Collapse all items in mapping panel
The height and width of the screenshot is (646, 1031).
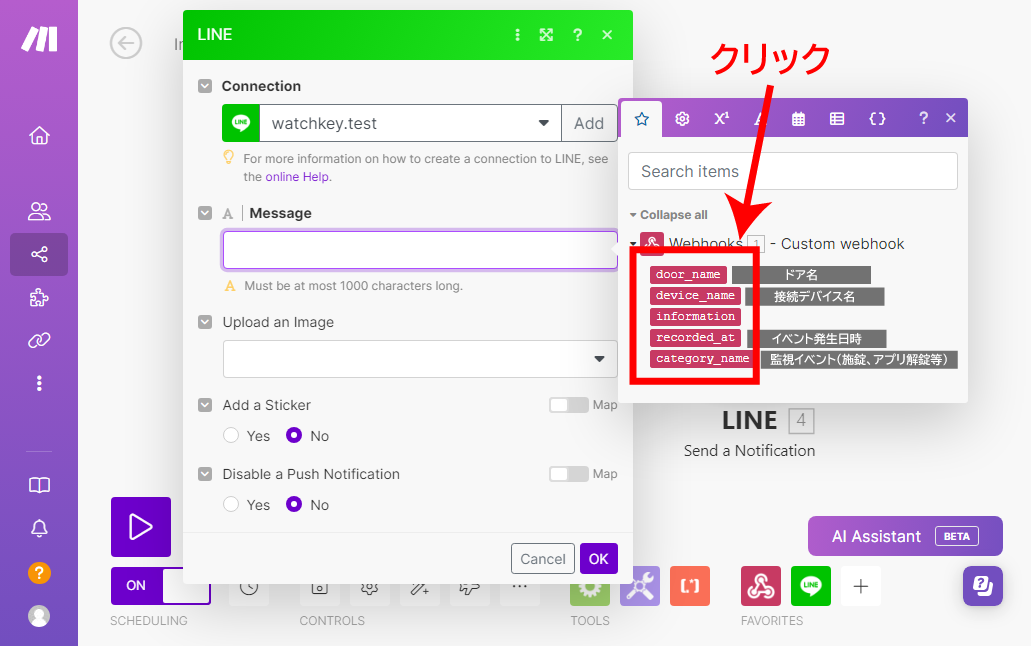click(x=669, y=215)
